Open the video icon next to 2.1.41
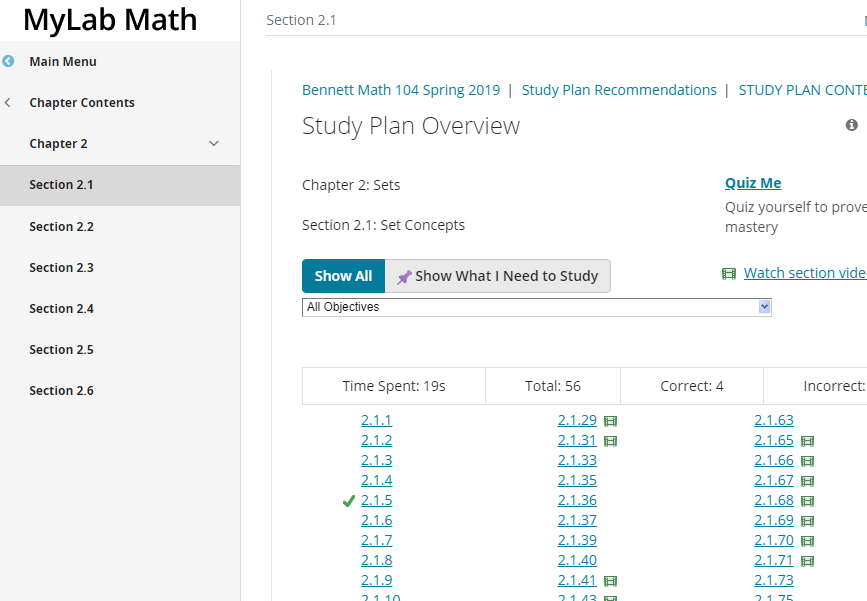The height and width of the screenshot is (601, 867). pos(610,581)
